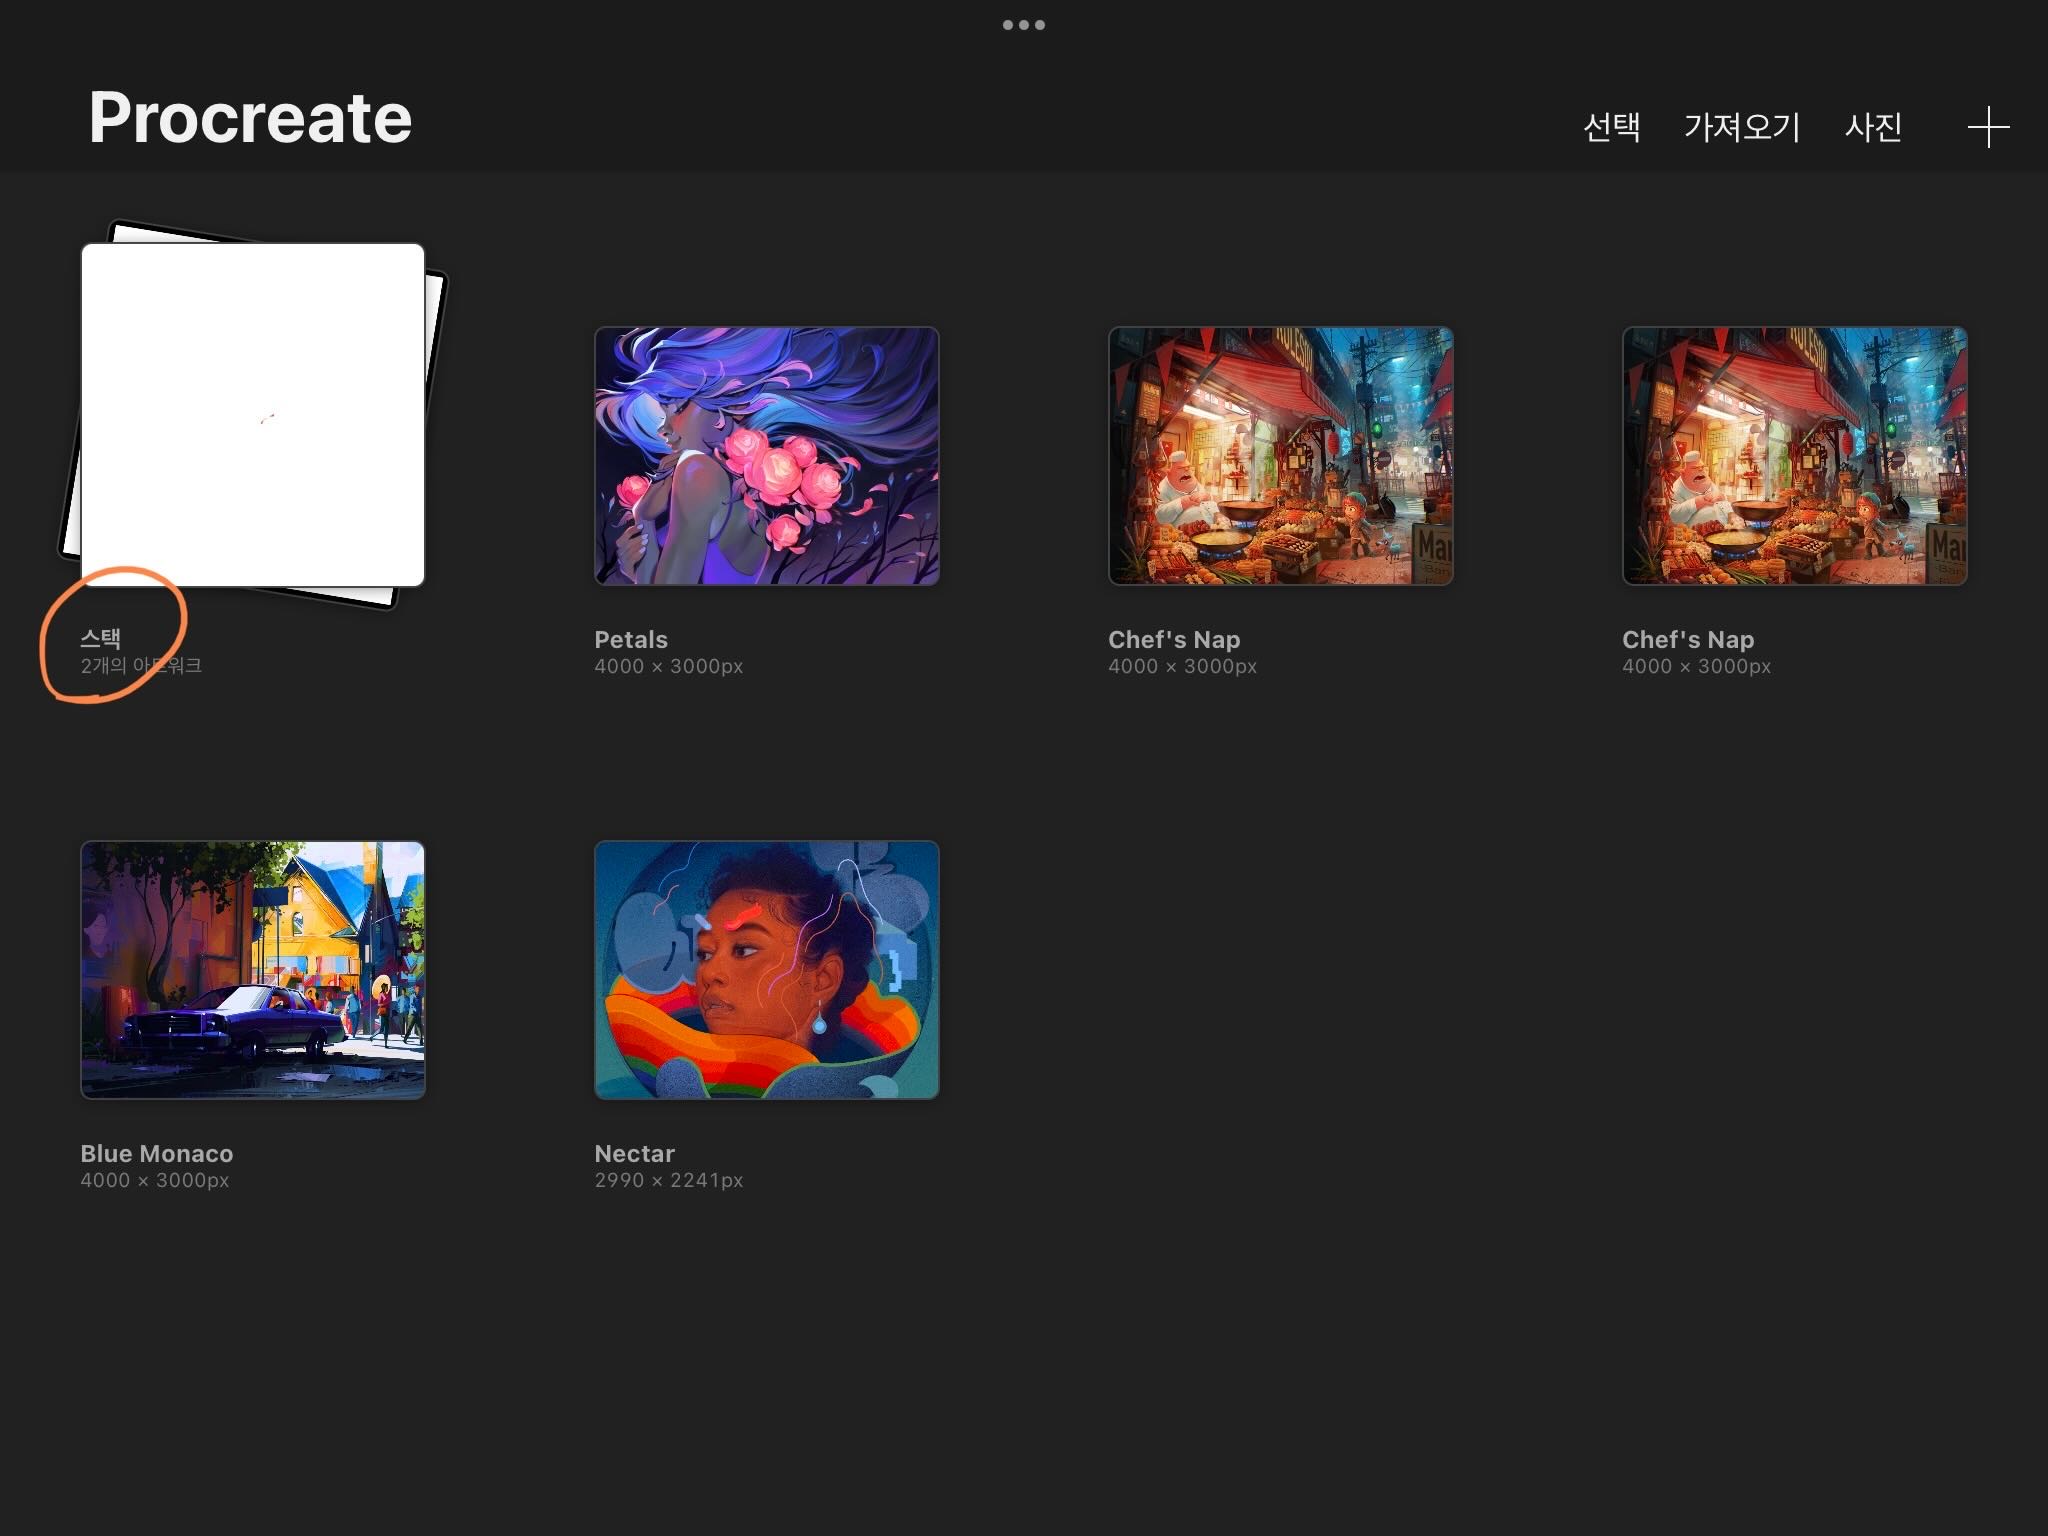Open the three-dot multitasking menu
The width and height of the screenshot is (2048, 1536).
click(1023, 25)
